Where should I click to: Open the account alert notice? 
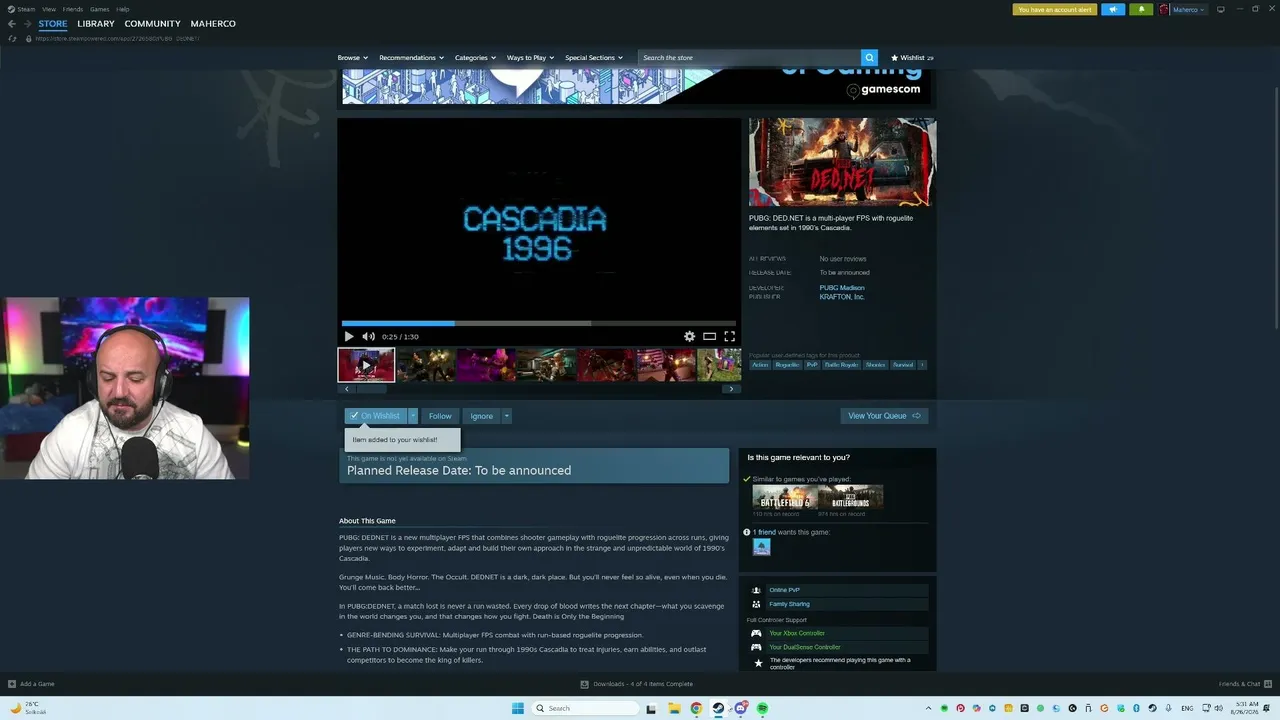pos(1055,10)
